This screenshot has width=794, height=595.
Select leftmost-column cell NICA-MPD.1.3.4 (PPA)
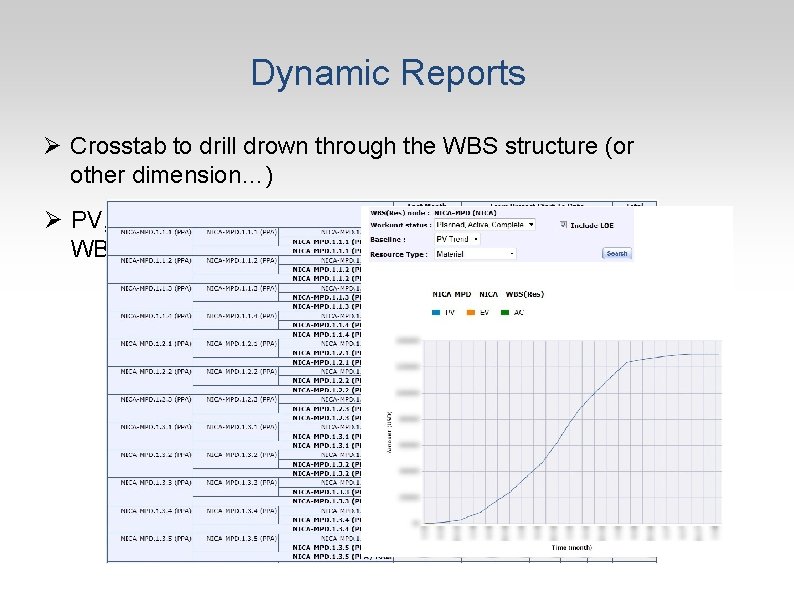click(155, 510)
